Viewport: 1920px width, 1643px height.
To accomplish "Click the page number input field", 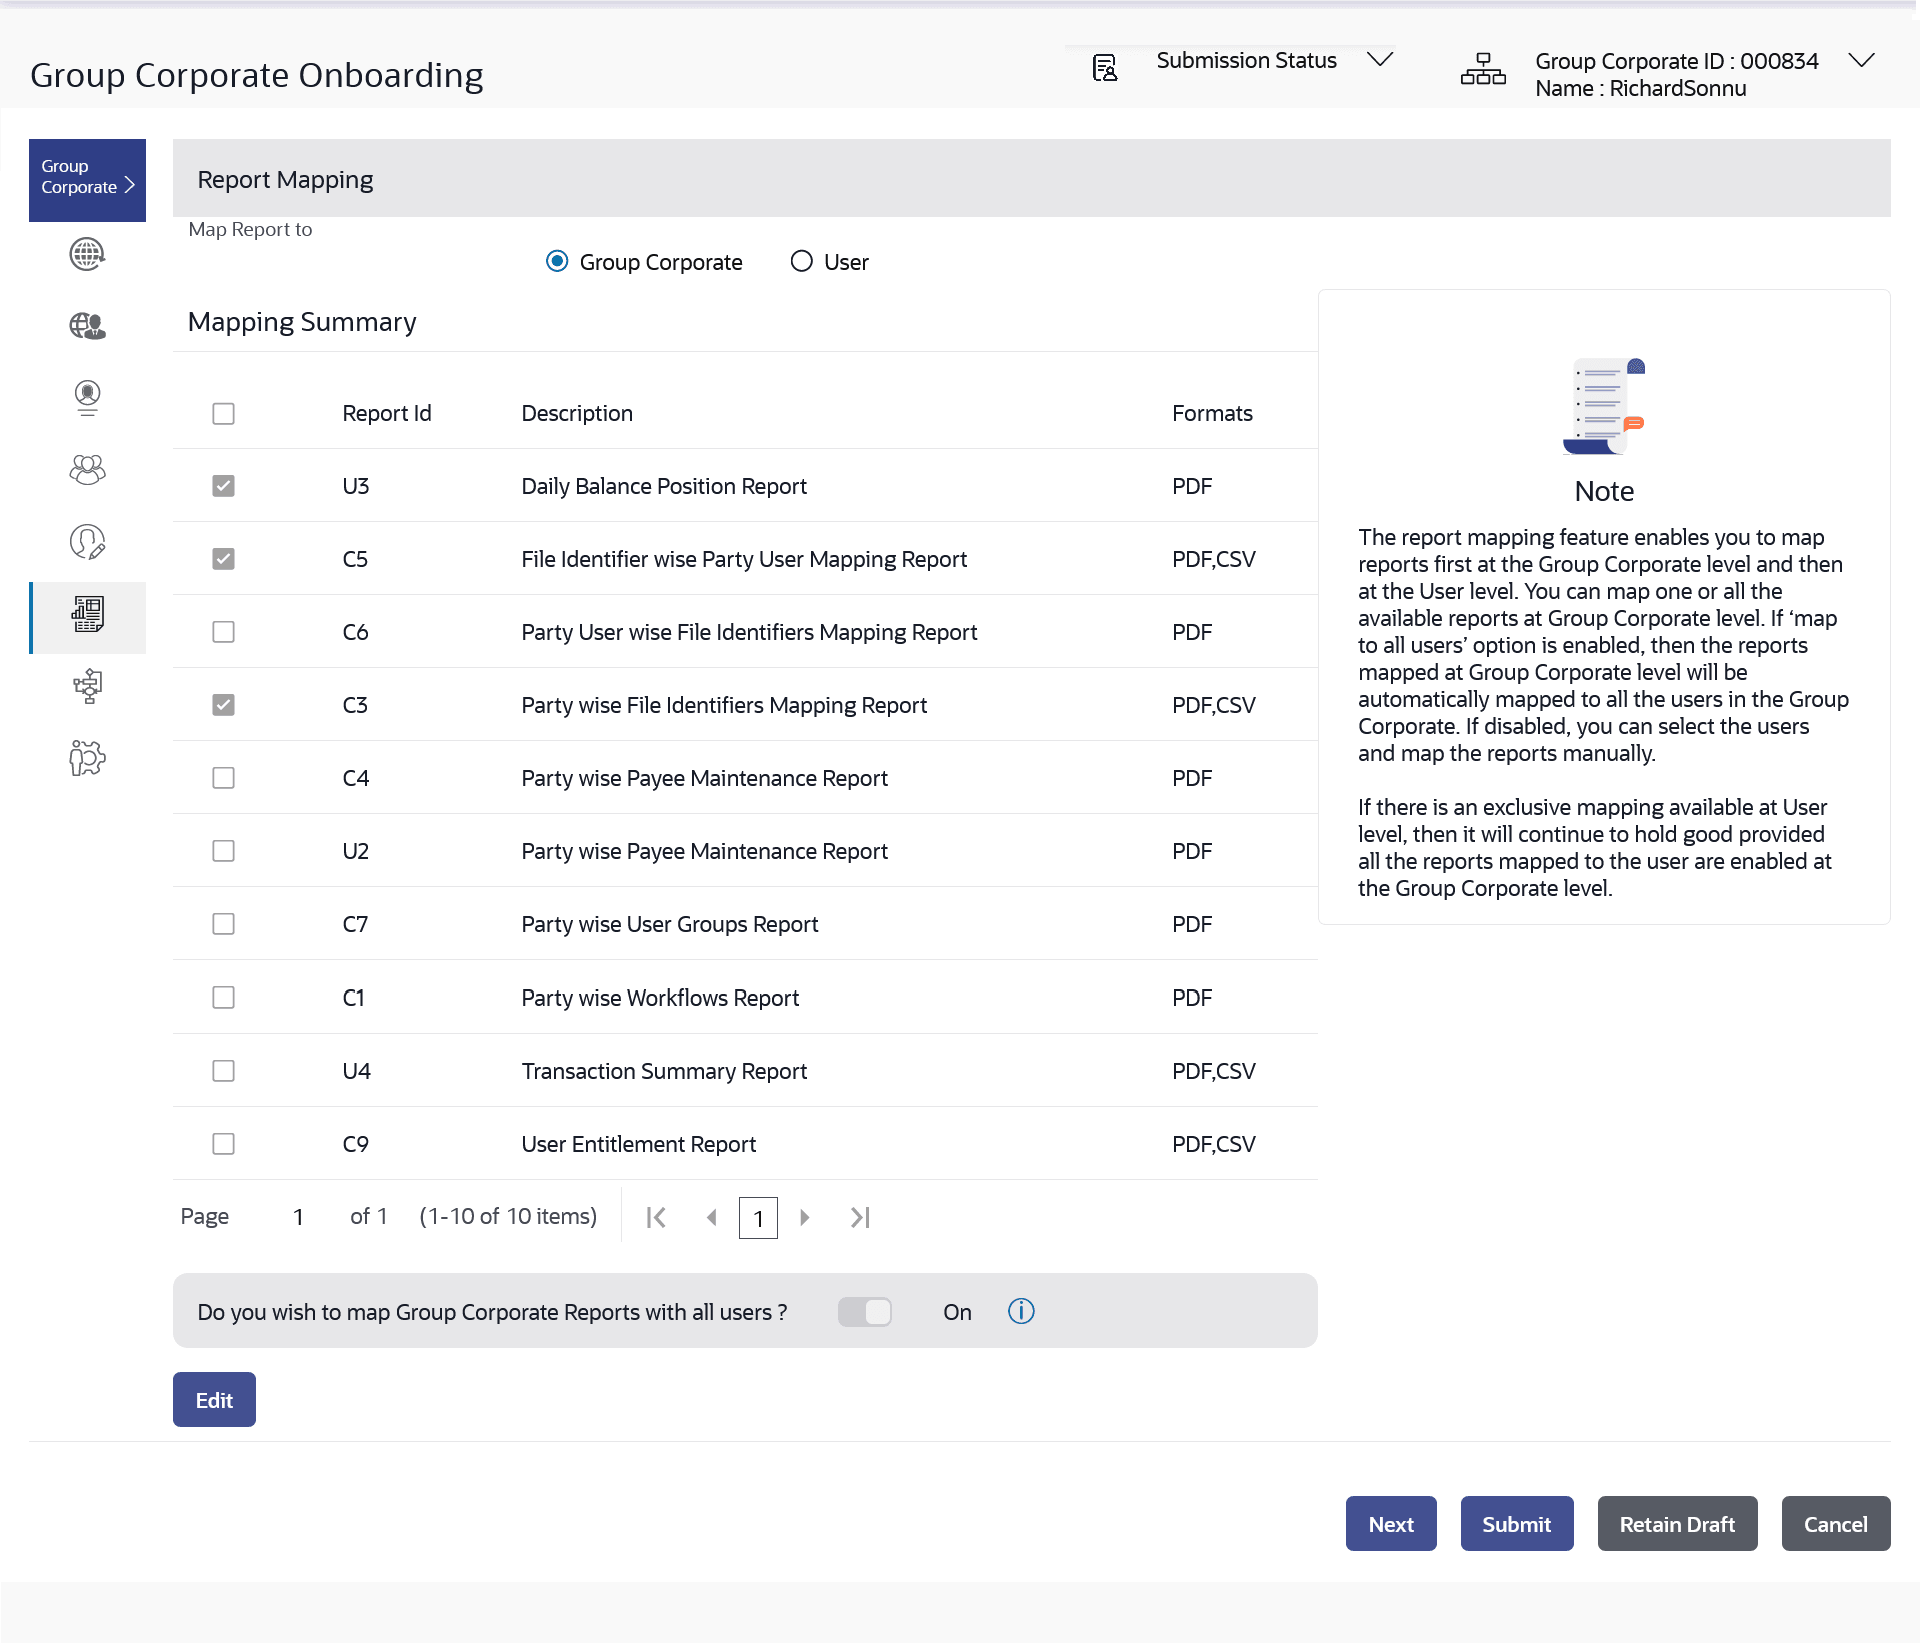I will click(x=758, y=1218).
